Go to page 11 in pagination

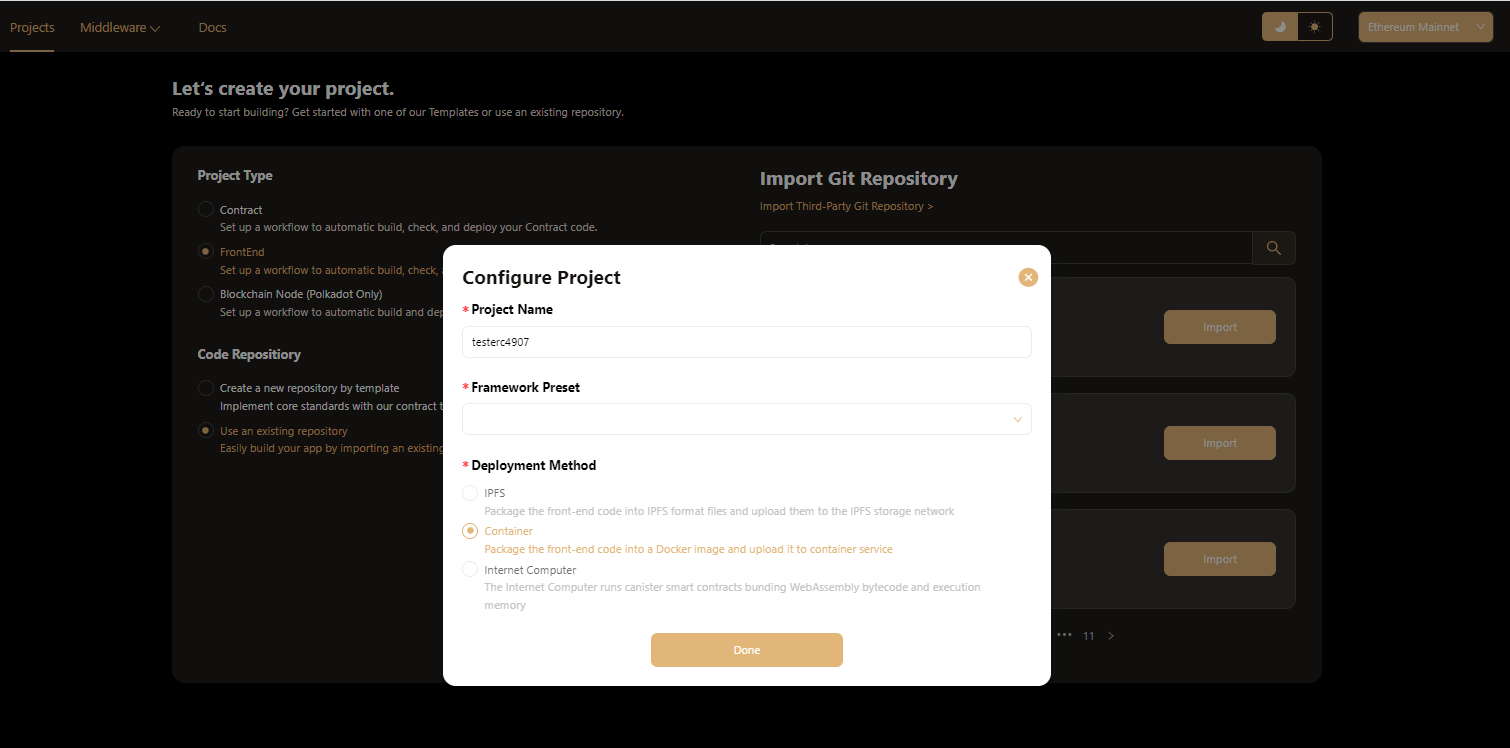(1089, 636)
